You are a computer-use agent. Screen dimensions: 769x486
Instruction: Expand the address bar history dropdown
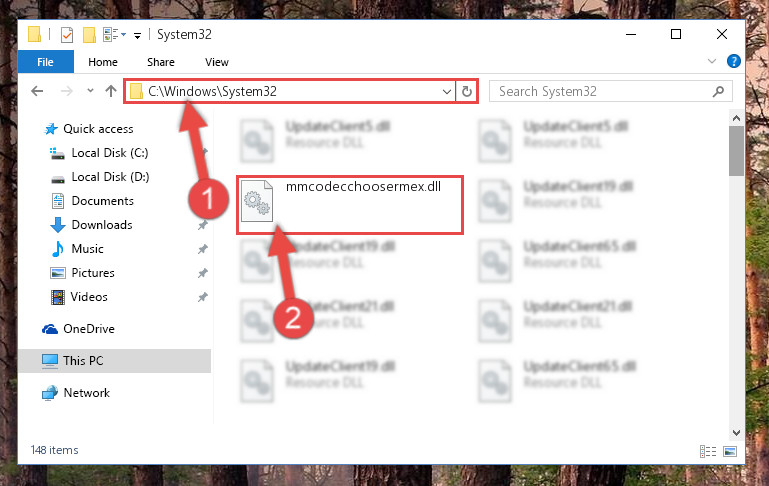(x=446, y=92)
